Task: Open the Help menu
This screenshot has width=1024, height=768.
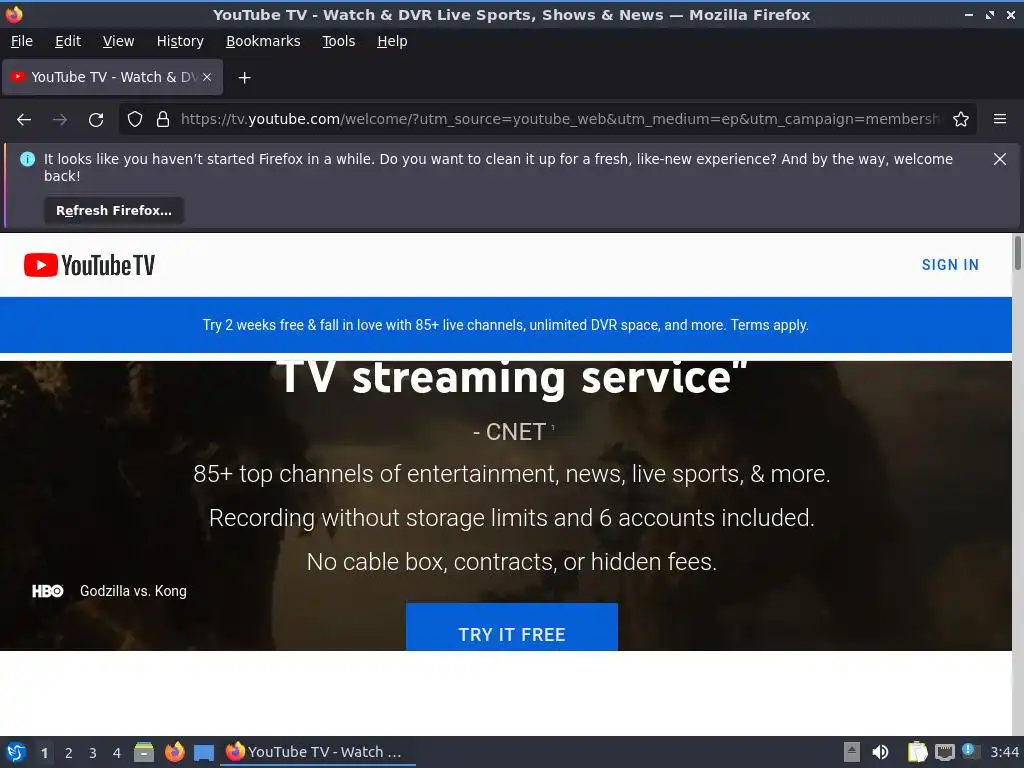Action: 392,41
